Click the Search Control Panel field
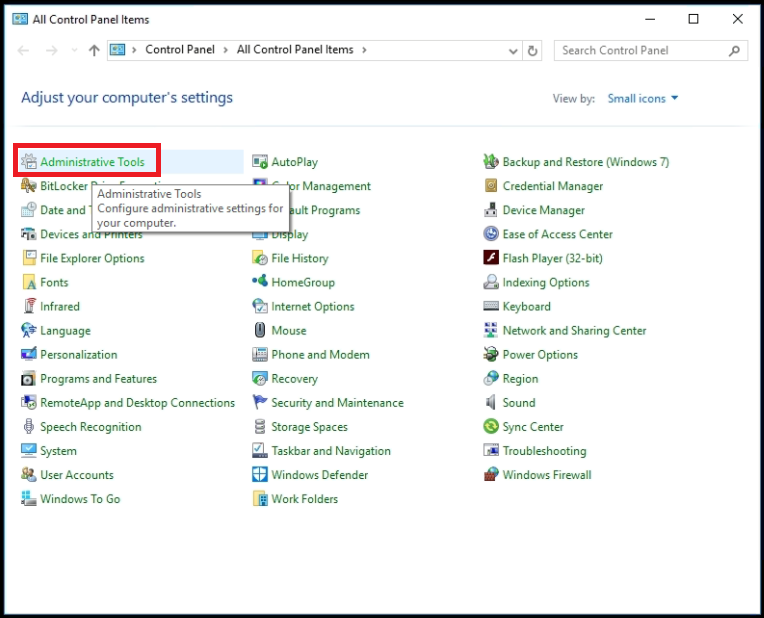The height and width of the screenshot is (618, 764). 650,51
